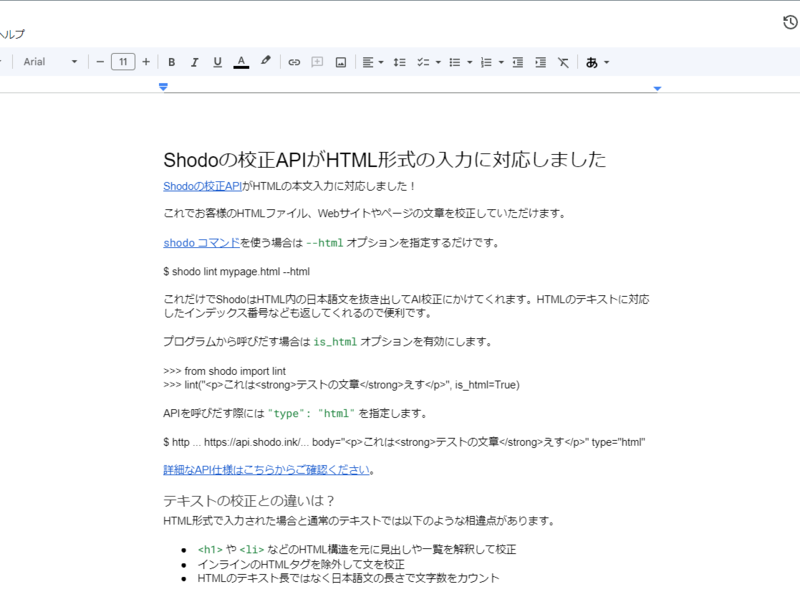Click the font size field showing 11

(x=123, y=62)
